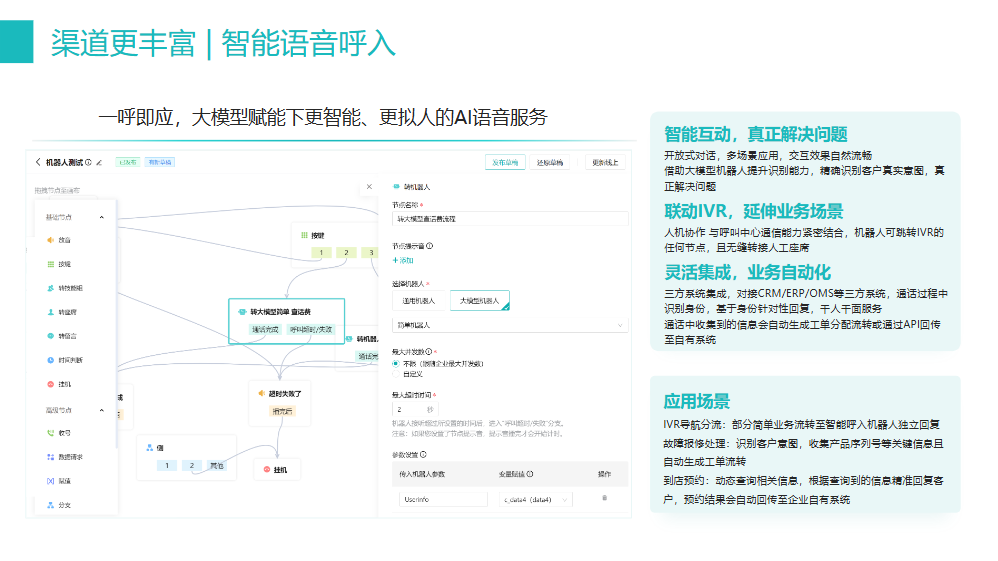This screenshot has height=561, width=998.
Task: Click the + 添加 prompt audio link
Action: (x=403, y=260)
